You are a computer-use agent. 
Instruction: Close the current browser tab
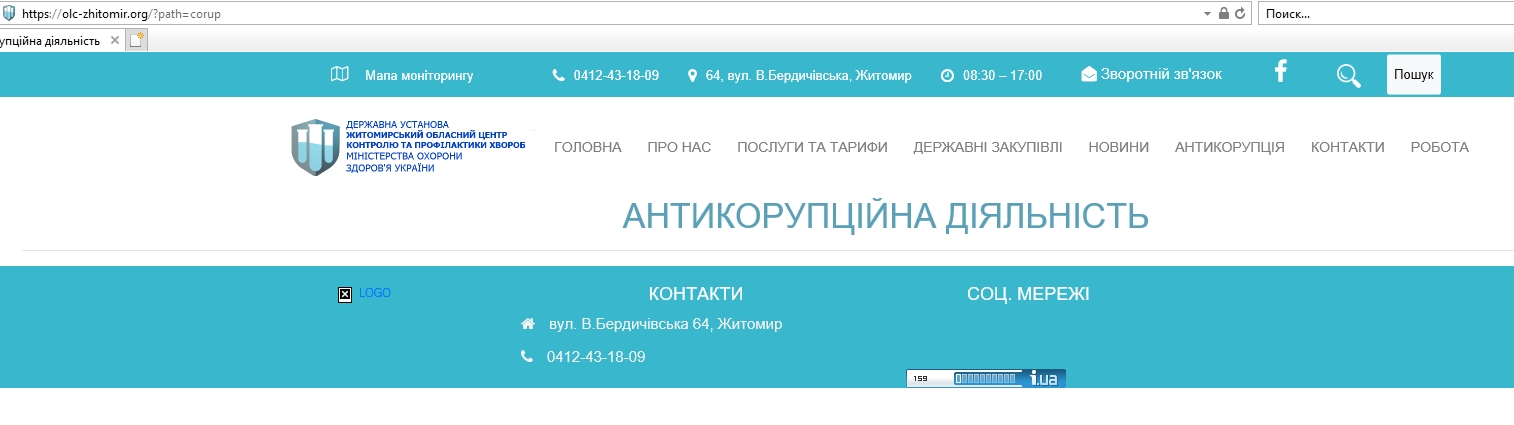click(x=115, y=41)
